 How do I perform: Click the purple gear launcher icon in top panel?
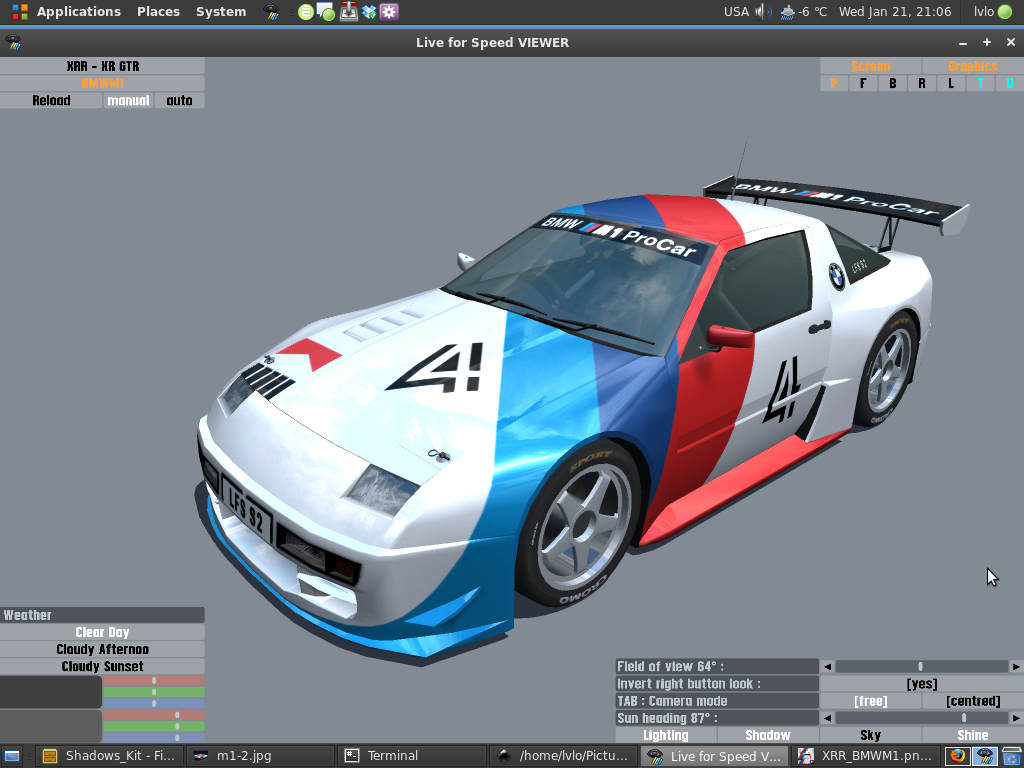point(389,12)
